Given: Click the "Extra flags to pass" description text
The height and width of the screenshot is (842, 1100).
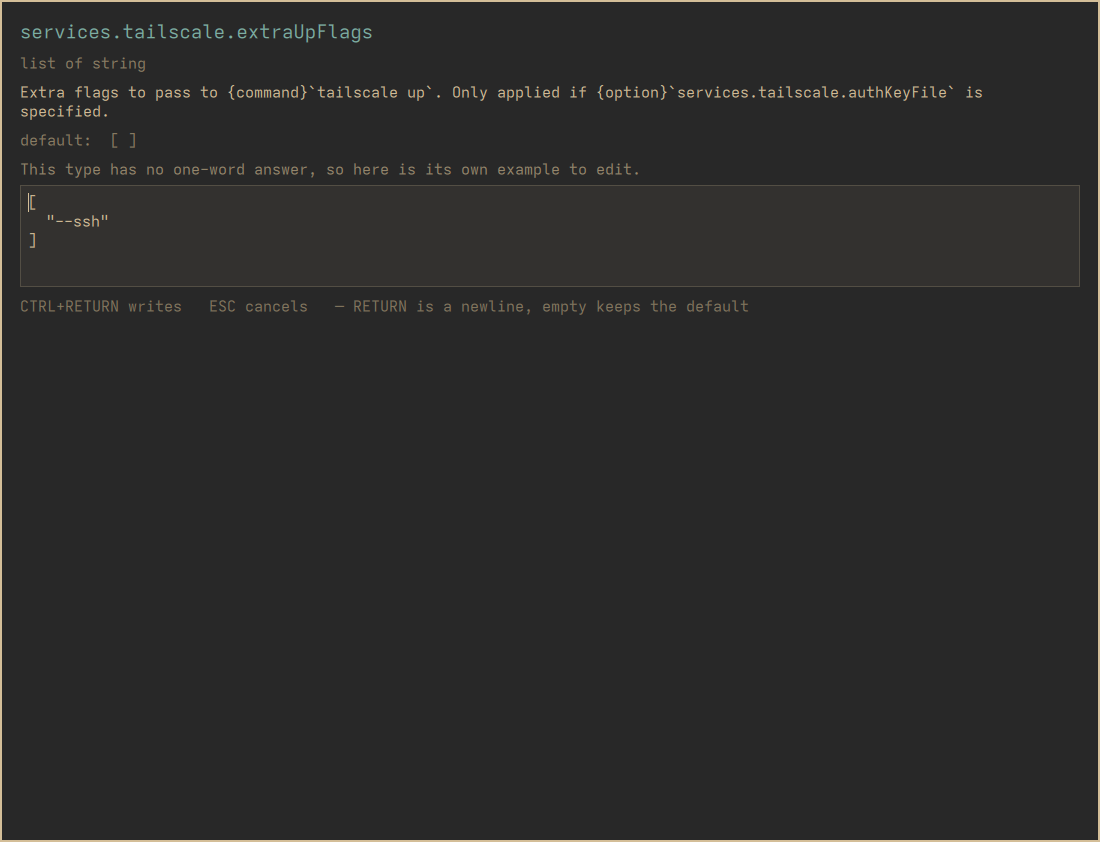Looking at the screenshot, I should click(x=501, y=102).
